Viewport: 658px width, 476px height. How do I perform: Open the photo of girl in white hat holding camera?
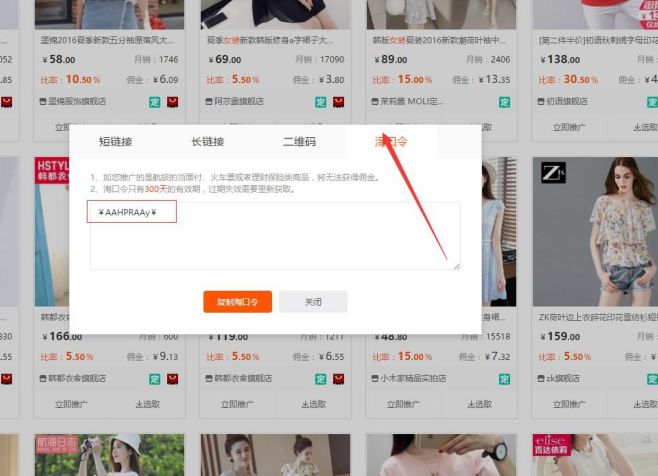click(109, 455)
